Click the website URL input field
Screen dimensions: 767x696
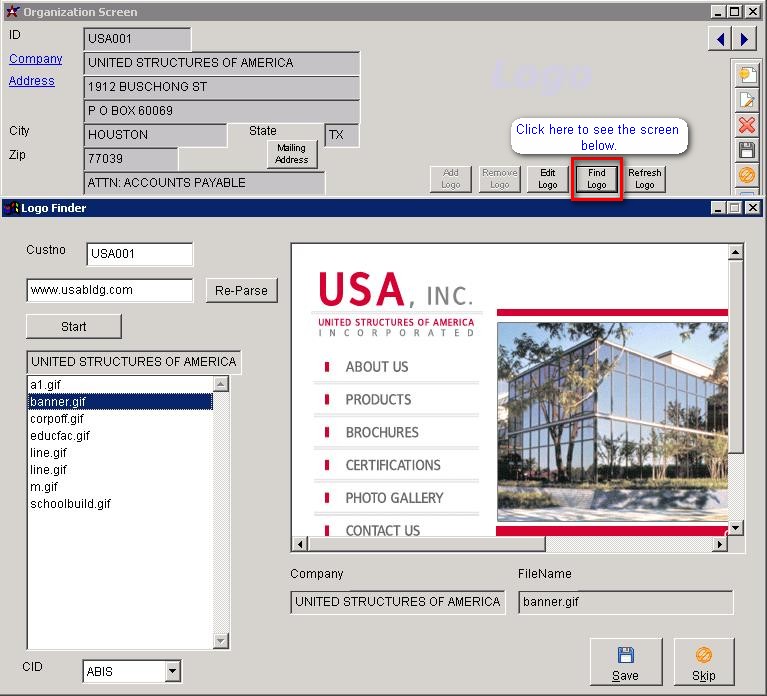coord(110,290)
